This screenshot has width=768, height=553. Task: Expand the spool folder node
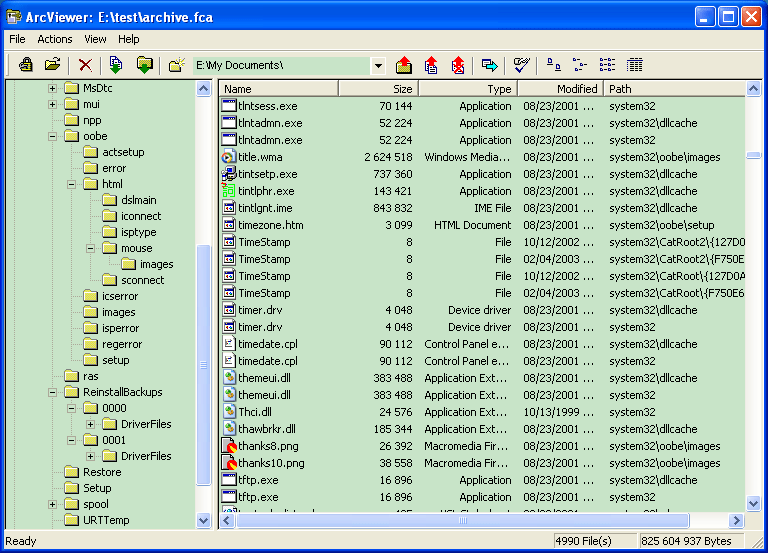[52, 505]
